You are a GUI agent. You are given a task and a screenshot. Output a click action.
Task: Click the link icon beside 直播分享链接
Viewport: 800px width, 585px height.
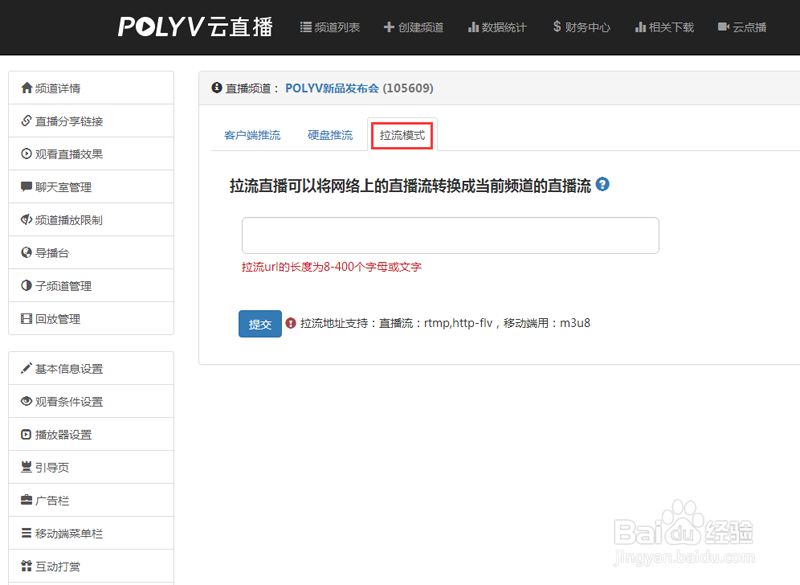click(x=27, y=120)
